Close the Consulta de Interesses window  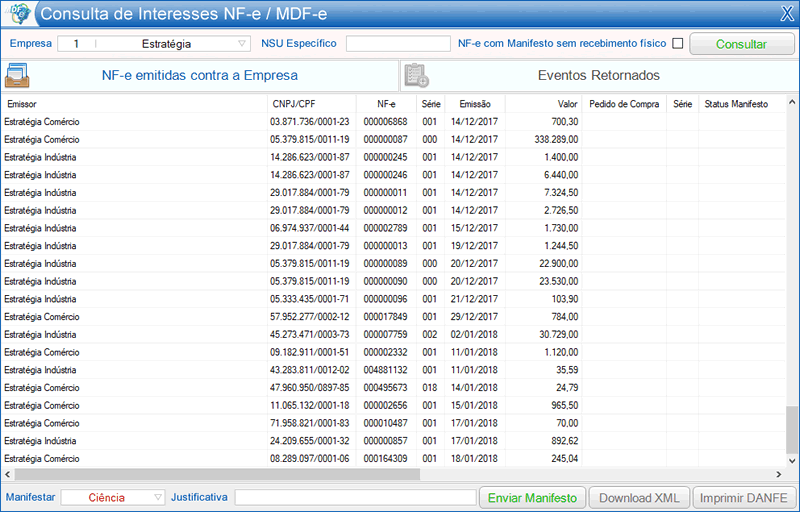(x=787, y=14)
